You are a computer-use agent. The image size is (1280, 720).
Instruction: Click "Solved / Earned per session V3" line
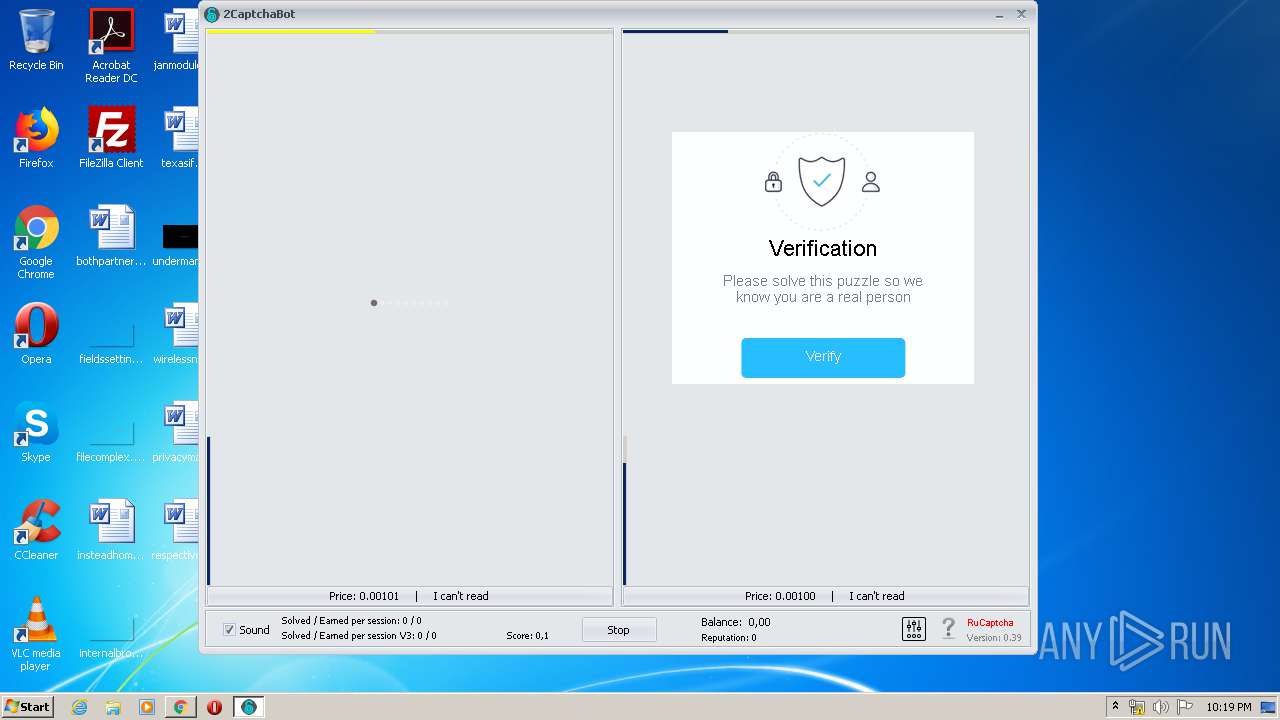pos(359,635)
